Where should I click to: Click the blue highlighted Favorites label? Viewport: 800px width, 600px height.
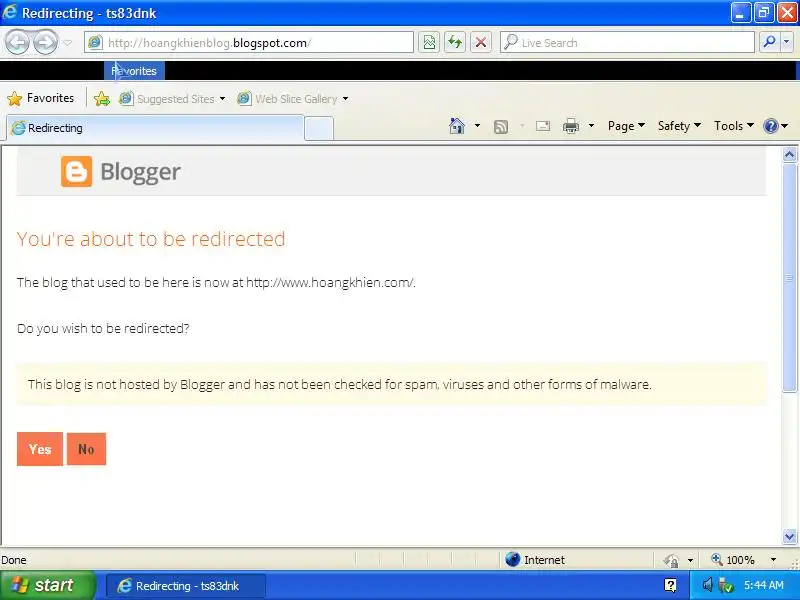[x=134, y=71]
